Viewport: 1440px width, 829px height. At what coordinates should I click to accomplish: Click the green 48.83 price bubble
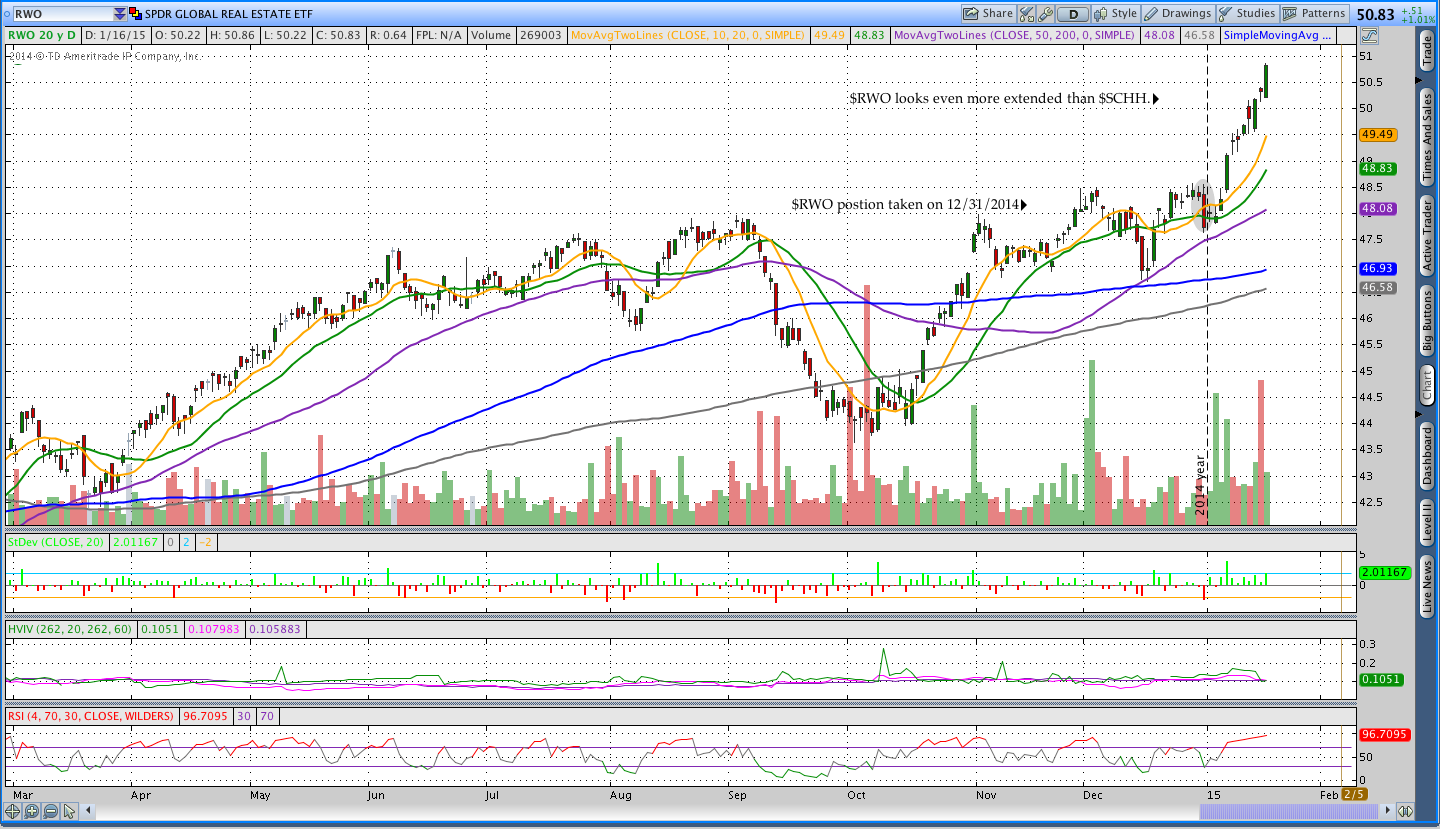click(1378, 169)
